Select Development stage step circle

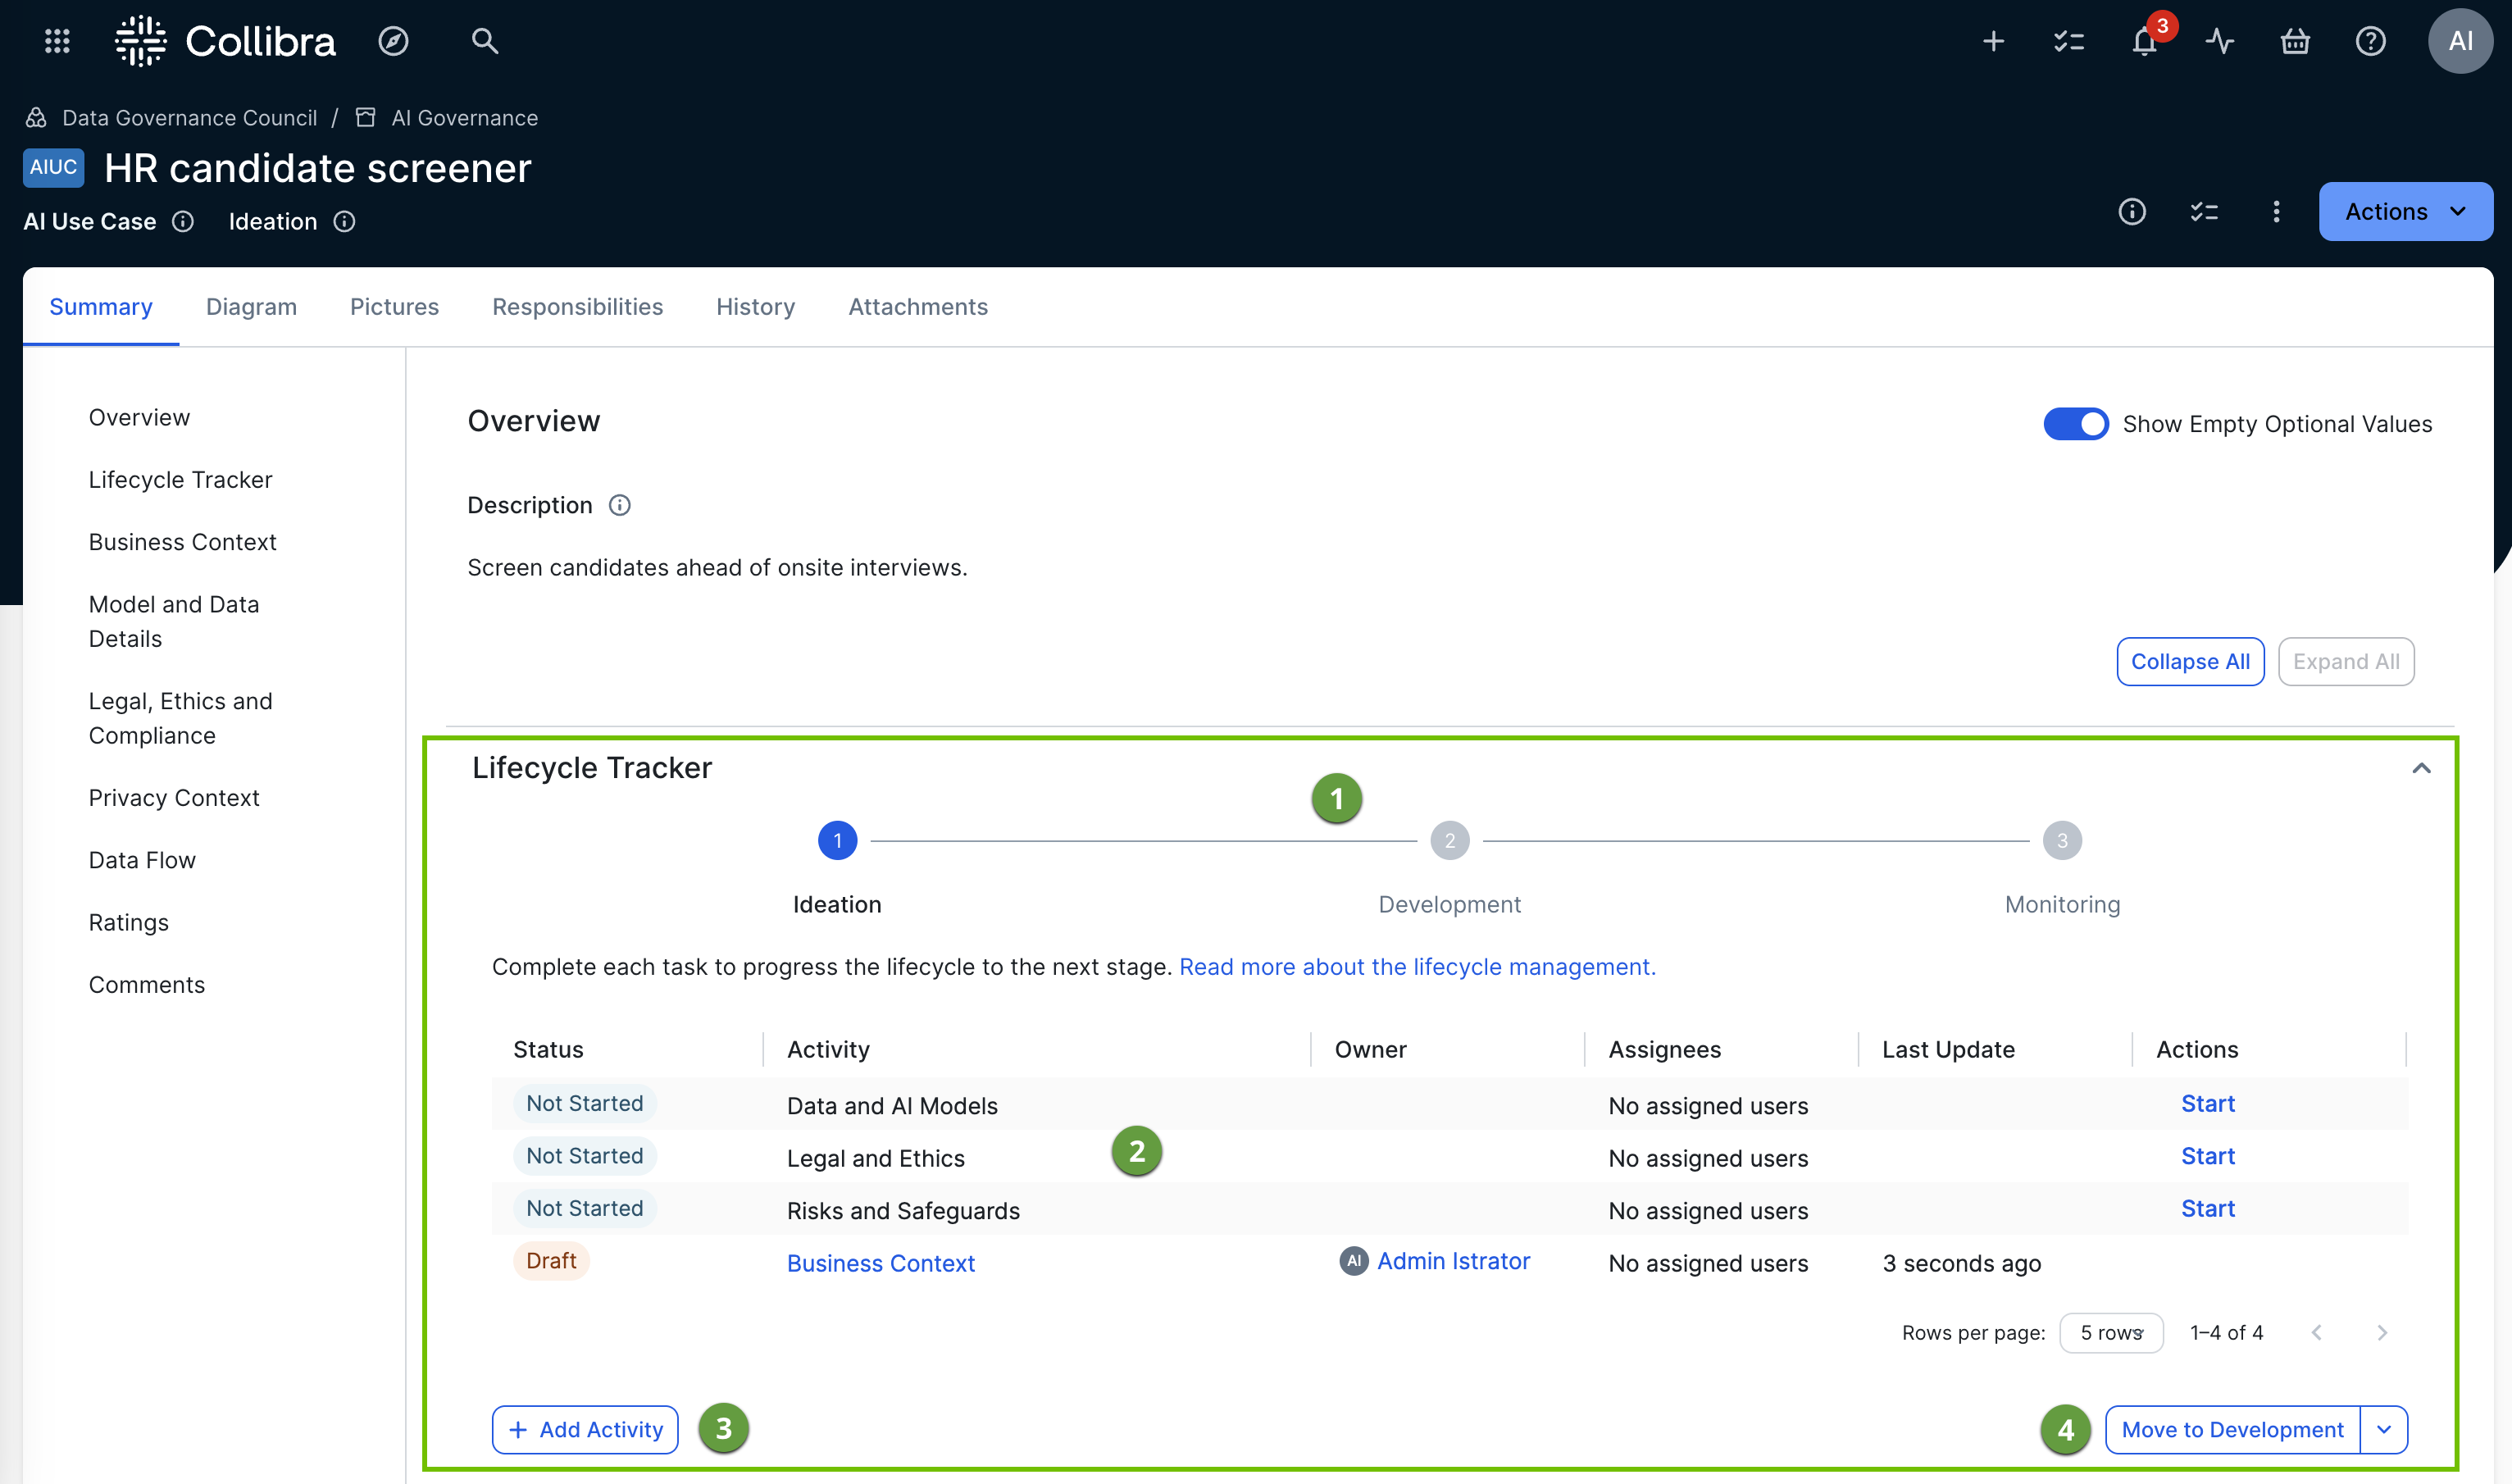pyautogui.click(x=1449, y=841)
